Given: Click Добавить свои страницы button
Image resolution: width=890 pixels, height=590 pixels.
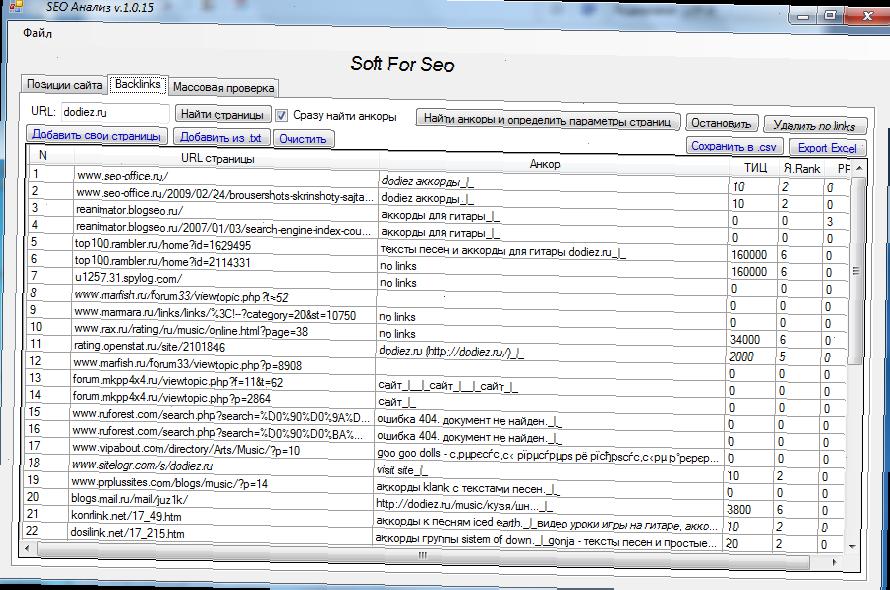Looking at the screenshot, I should [96, 135].
